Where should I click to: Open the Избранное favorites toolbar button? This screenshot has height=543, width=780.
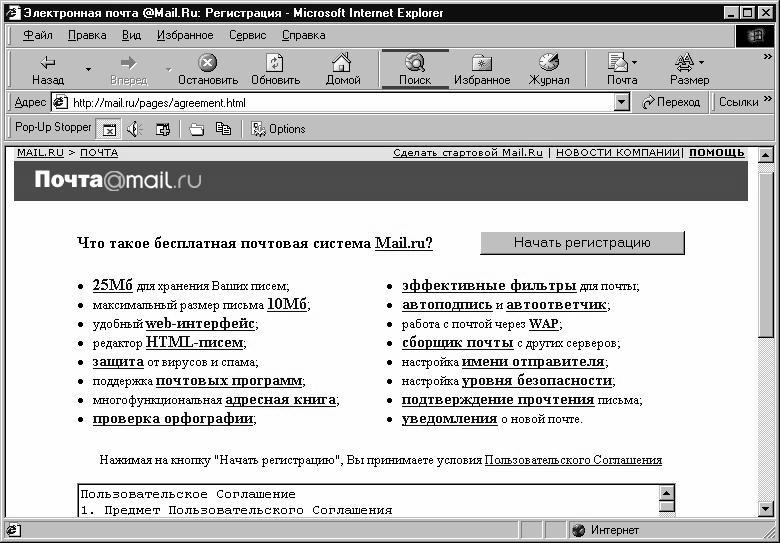(x=482, y=69)
